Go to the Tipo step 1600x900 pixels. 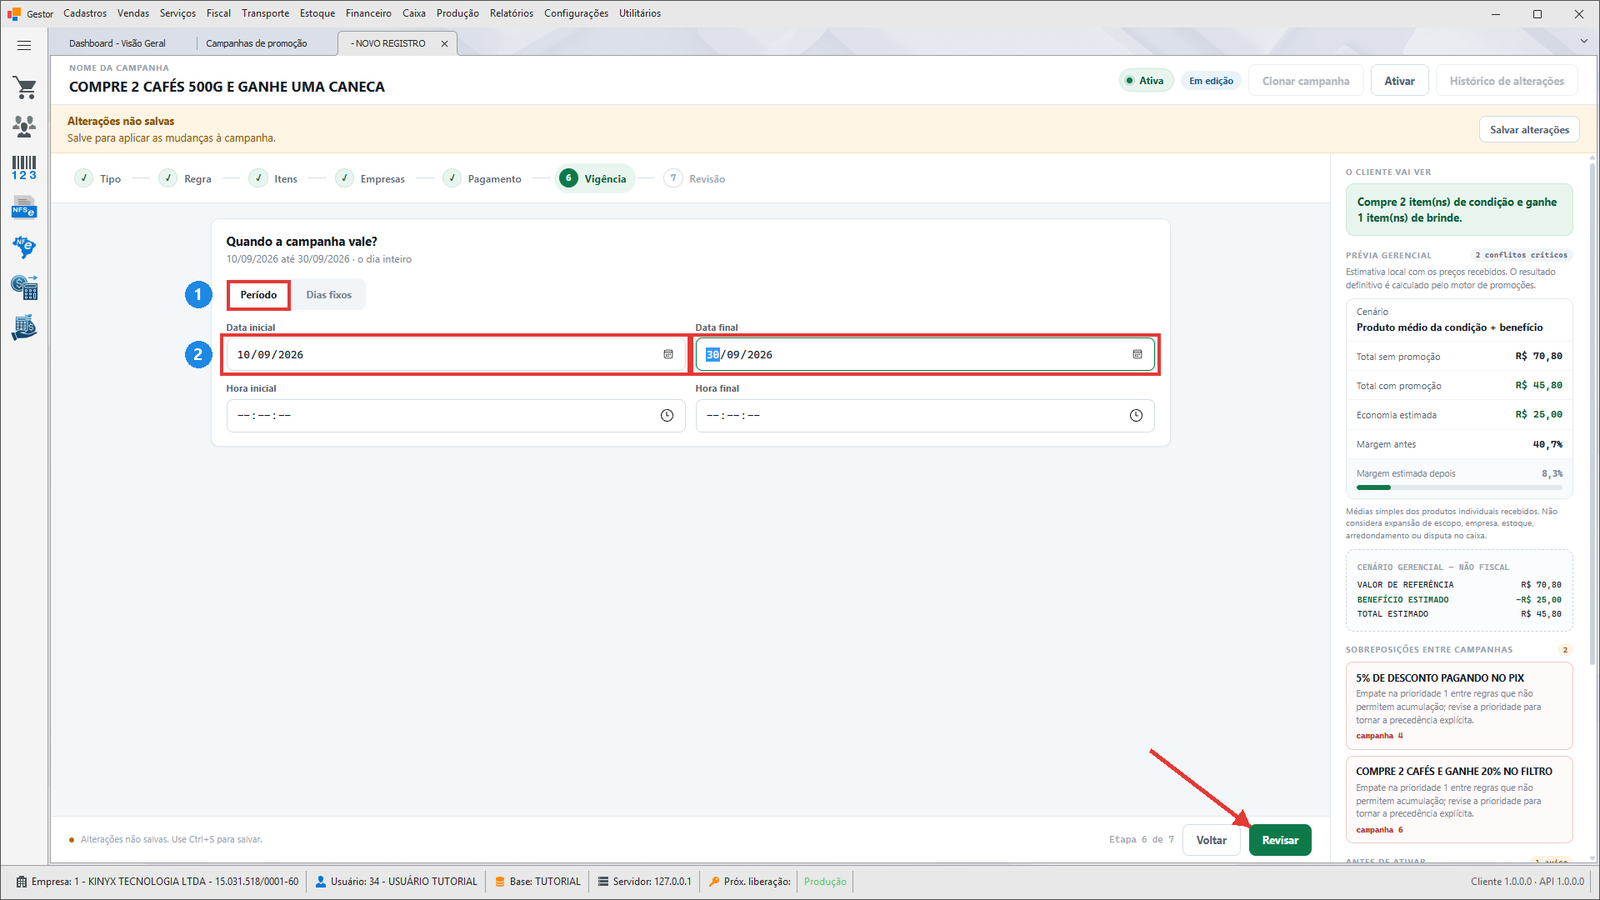pos(98,179)
